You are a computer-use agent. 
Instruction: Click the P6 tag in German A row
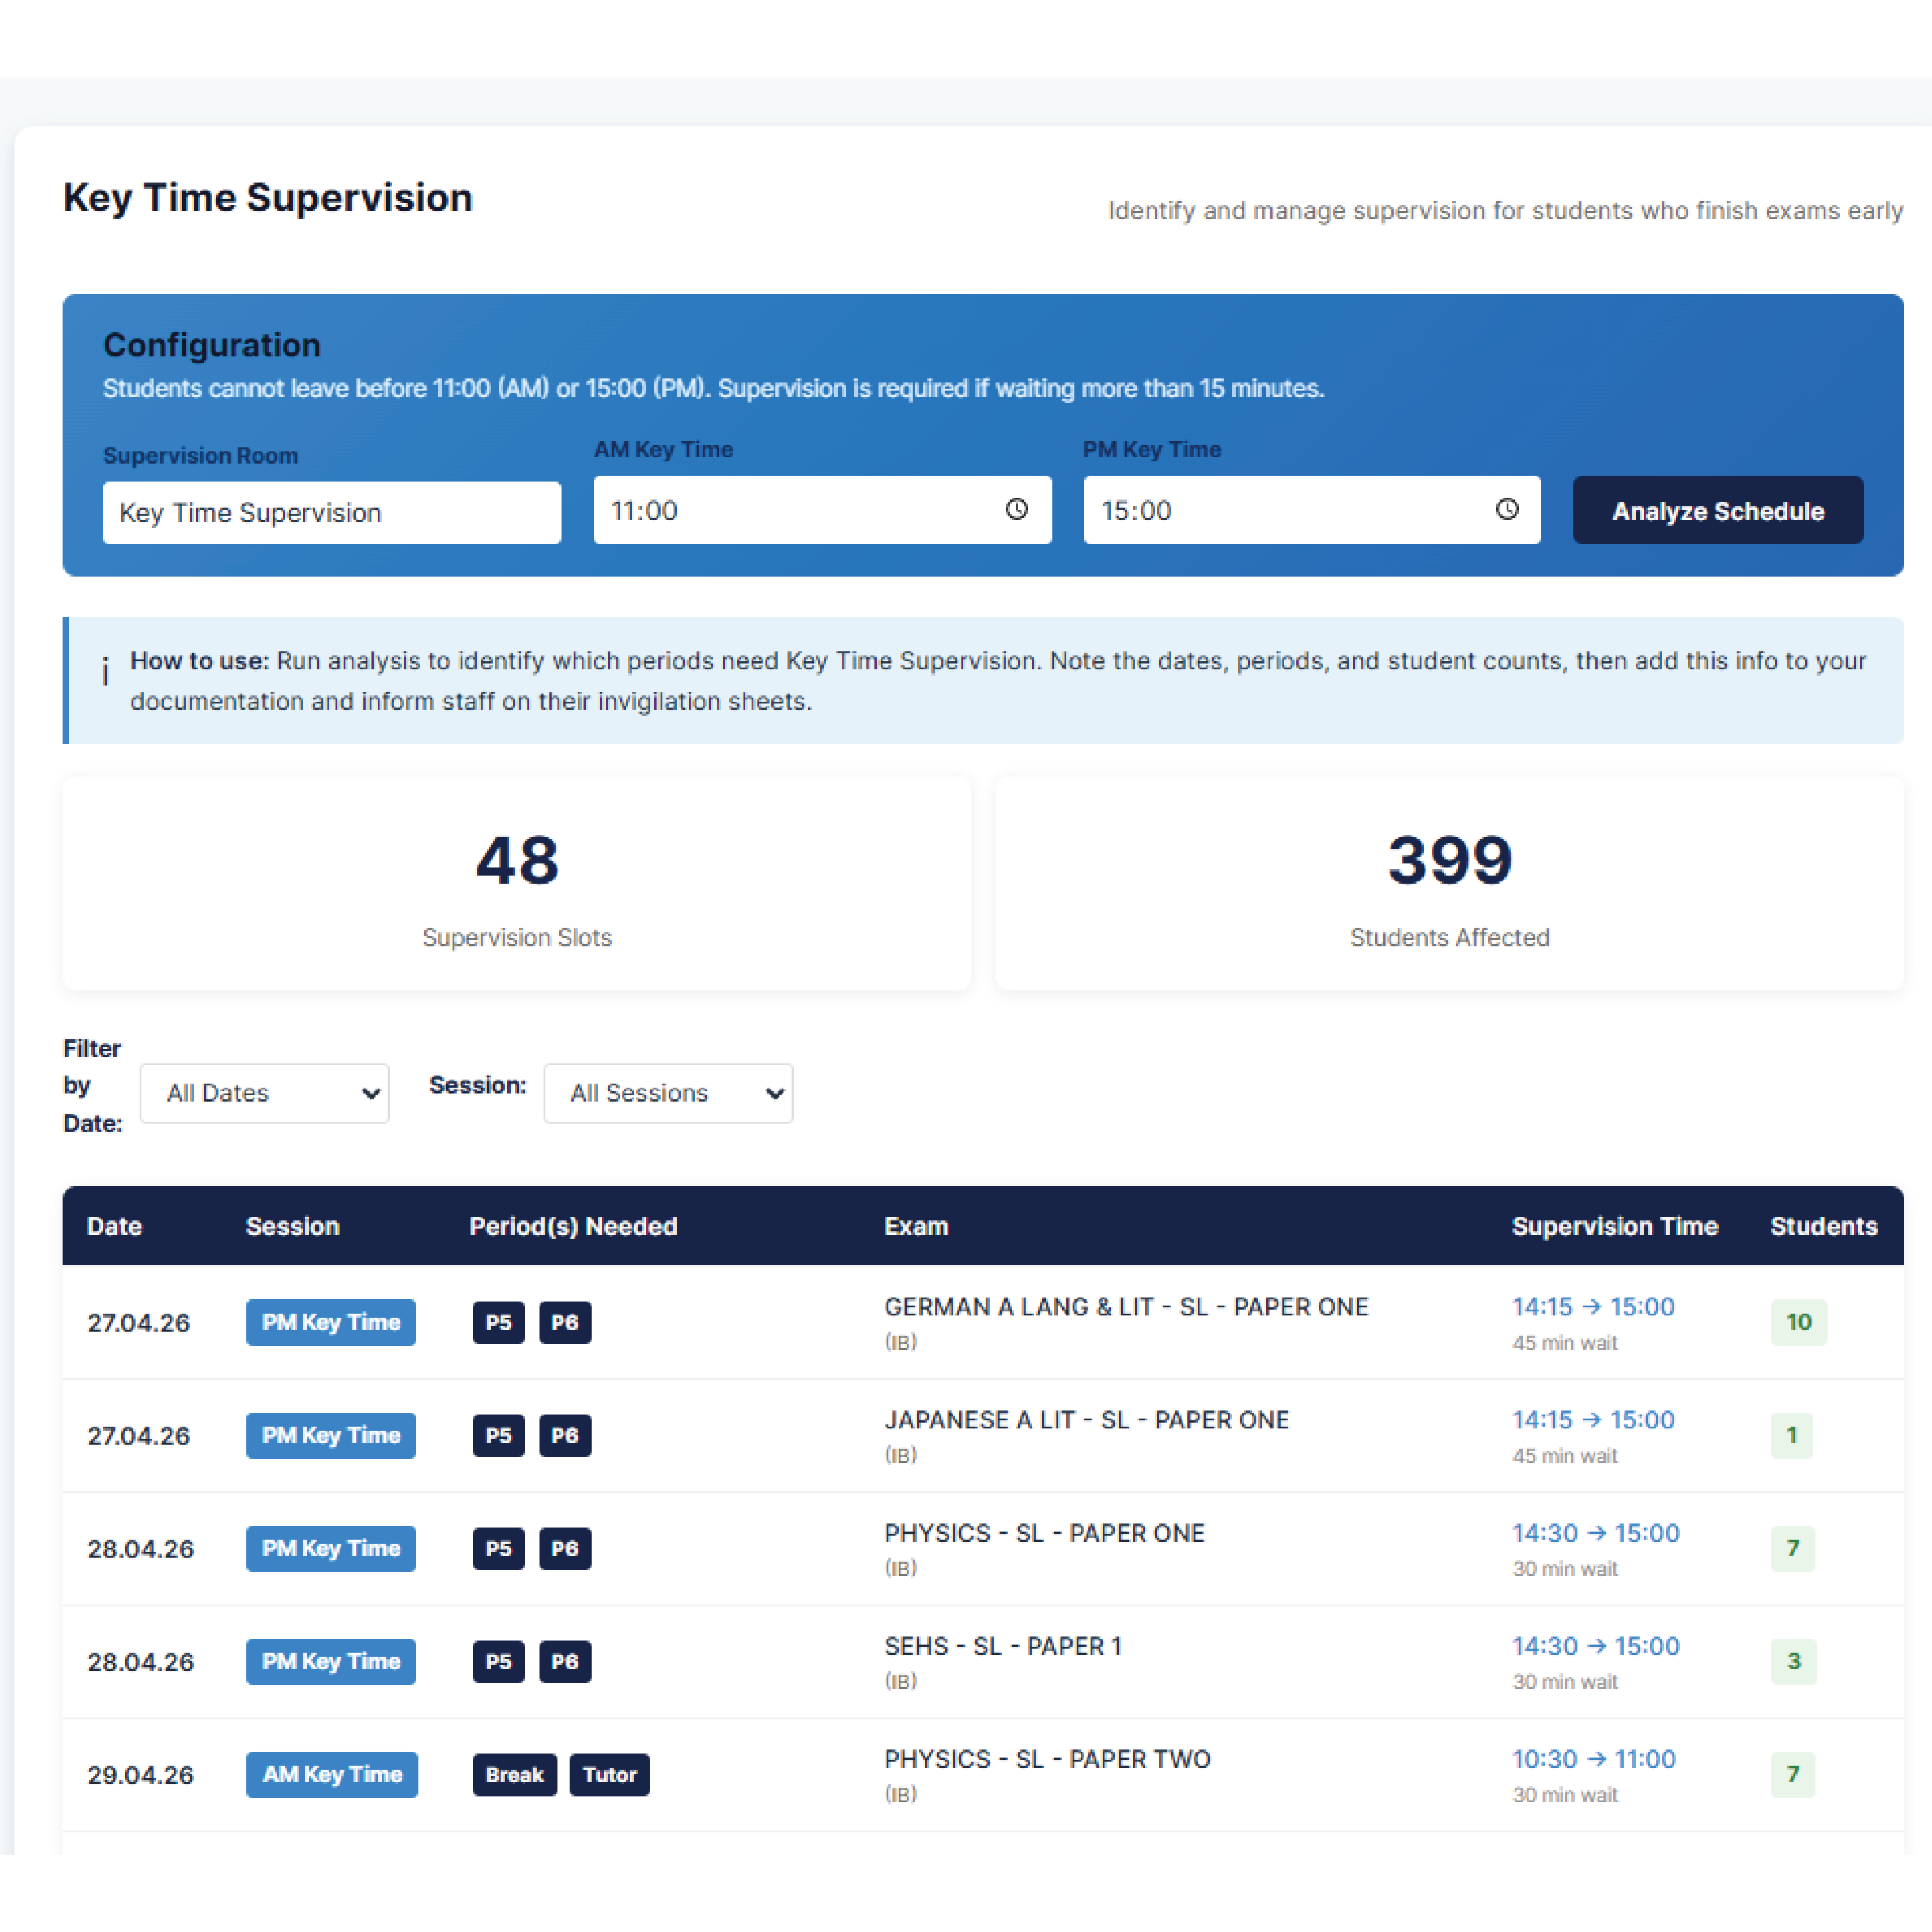565,1322
